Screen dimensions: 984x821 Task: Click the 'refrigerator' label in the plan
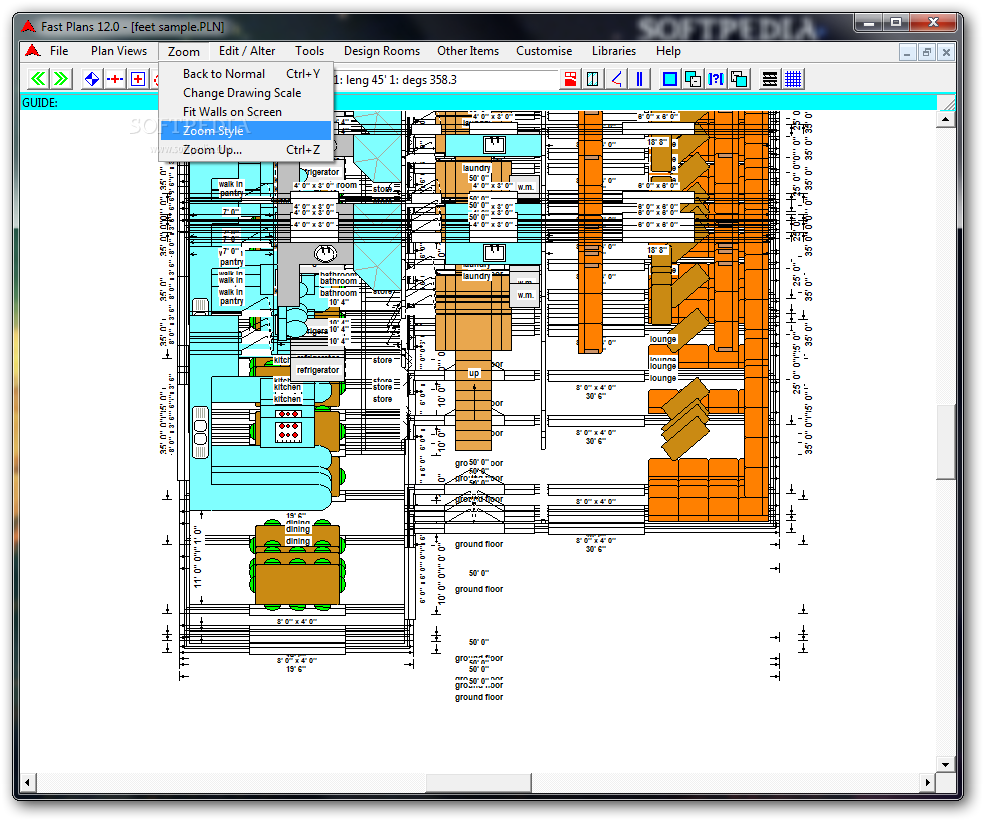coord(318,370)
